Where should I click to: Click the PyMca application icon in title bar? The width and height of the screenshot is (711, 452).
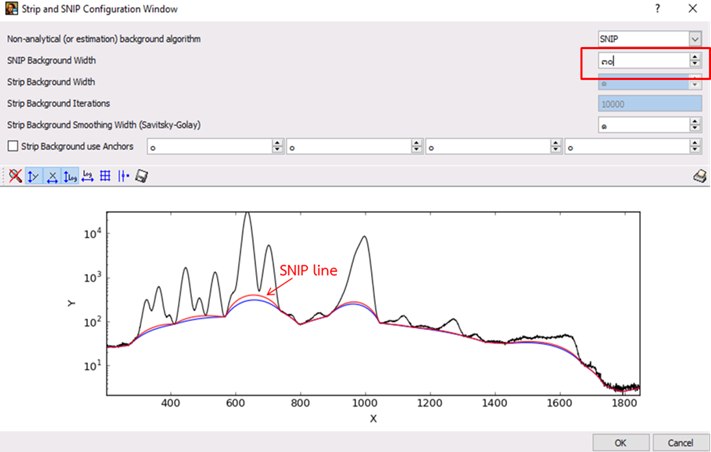pos(11,9)
